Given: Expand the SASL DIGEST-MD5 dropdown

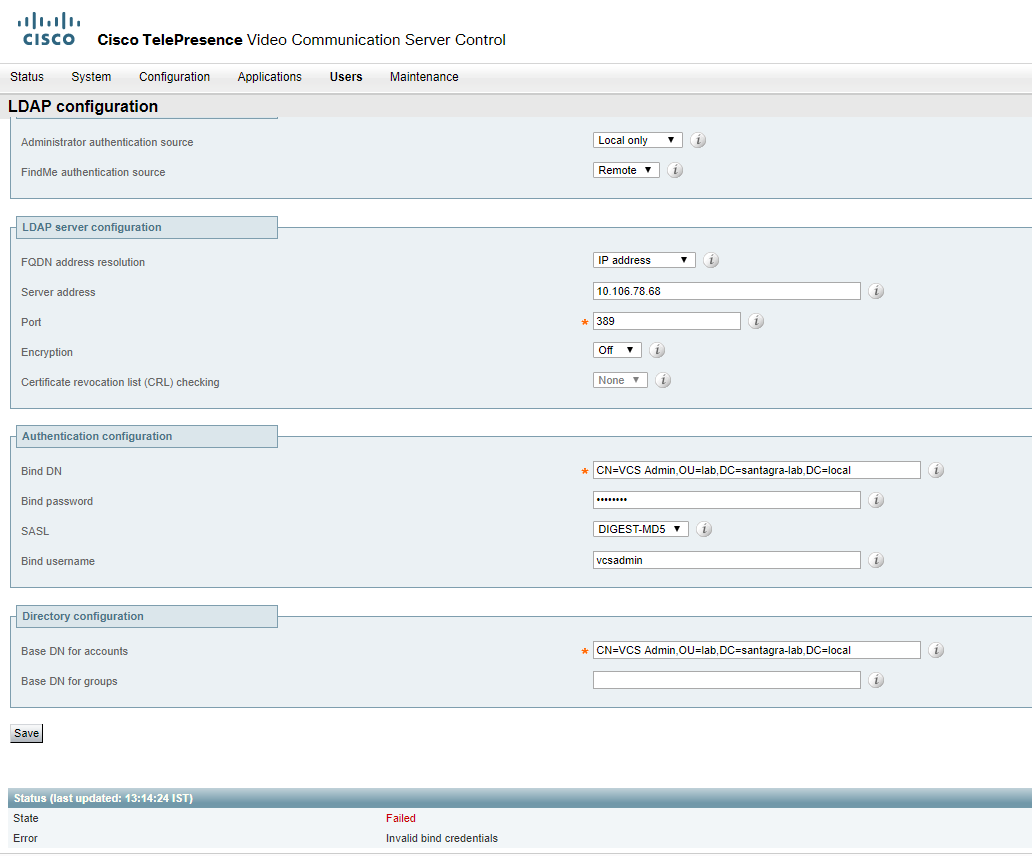Looking at the screenshot, I should (x=640, y=529).
